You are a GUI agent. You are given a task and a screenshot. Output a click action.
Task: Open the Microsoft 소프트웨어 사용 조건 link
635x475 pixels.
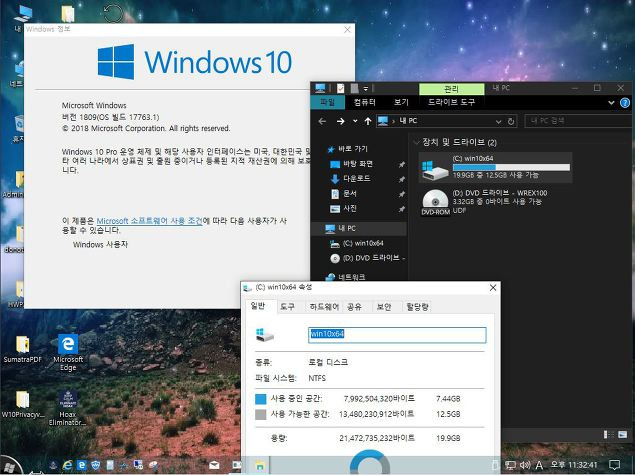pos(149,221)
